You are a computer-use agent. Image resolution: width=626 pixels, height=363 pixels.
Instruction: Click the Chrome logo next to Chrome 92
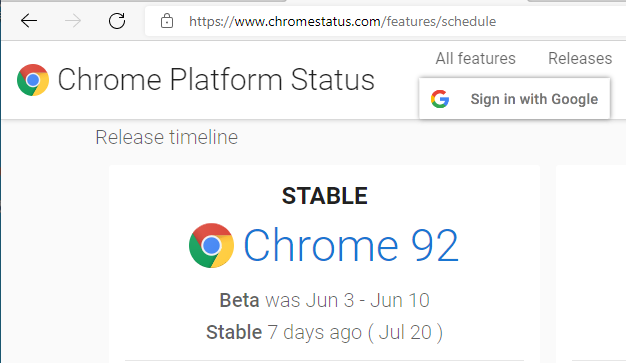[211, 245]
